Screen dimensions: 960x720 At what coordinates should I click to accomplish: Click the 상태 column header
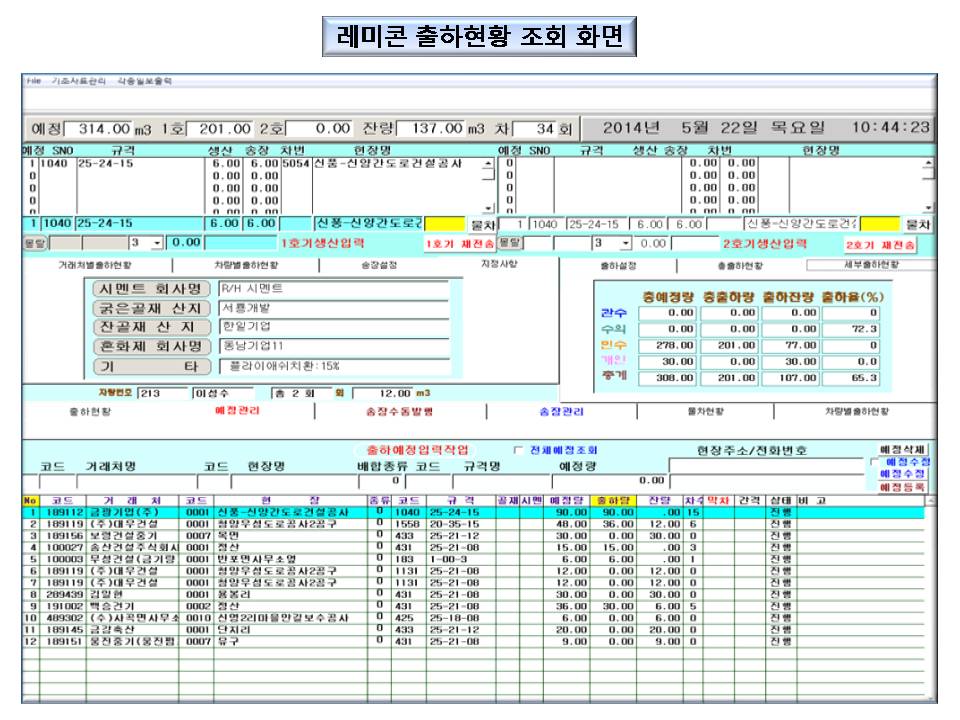coord(781,500)
